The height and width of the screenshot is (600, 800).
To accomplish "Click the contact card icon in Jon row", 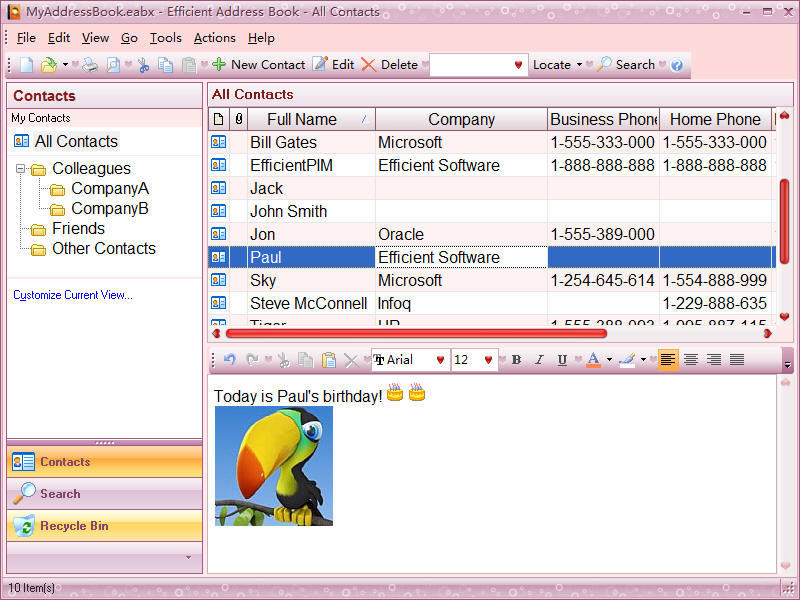I will click(218, 234).
